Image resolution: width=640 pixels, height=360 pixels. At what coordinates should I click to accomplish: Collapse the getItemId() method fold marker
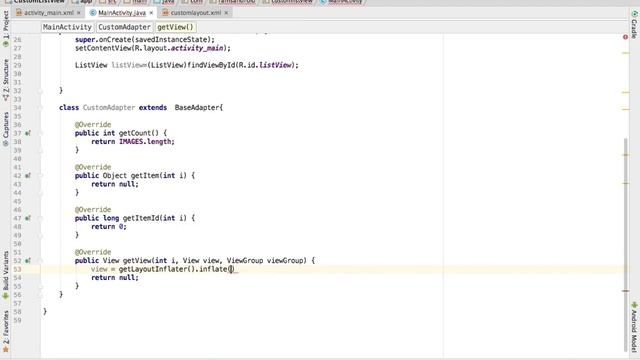coord(40,218)
